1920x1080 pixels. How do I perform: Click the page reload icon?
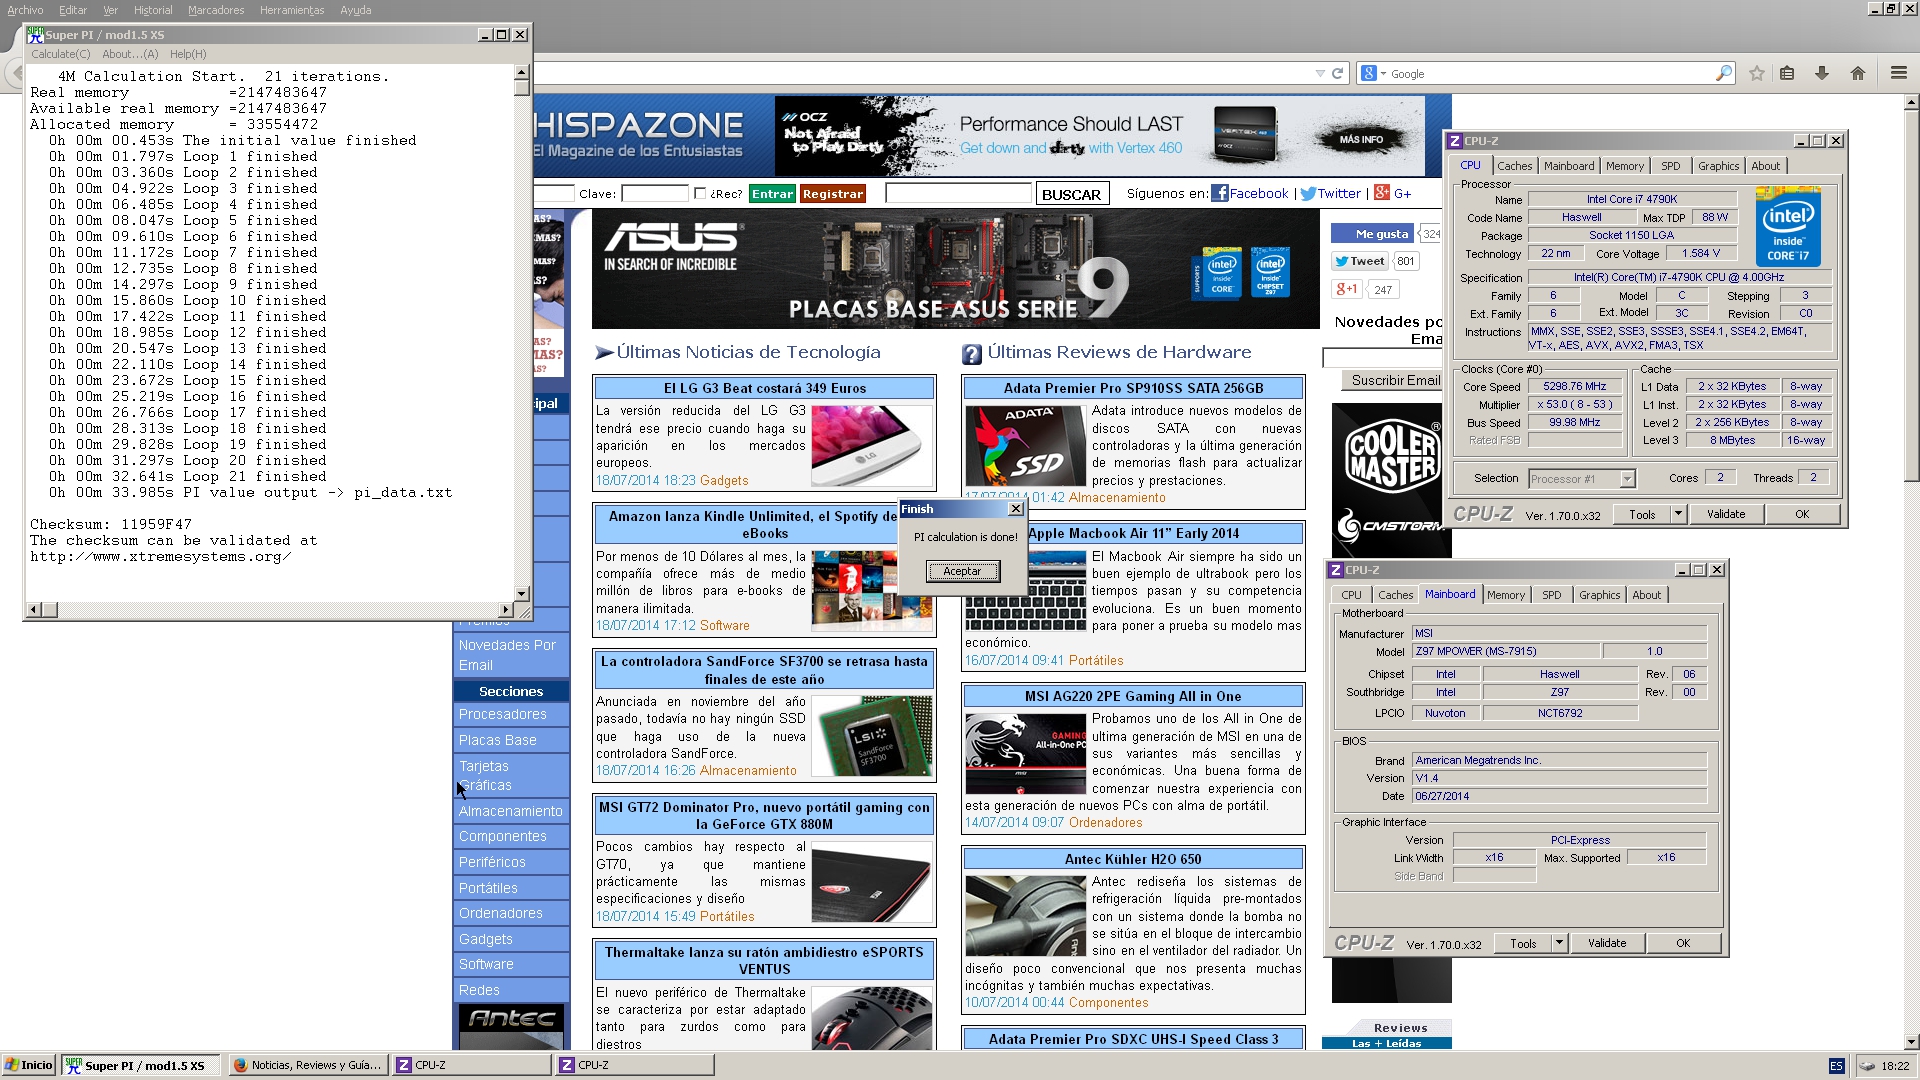pos(1337,73)
